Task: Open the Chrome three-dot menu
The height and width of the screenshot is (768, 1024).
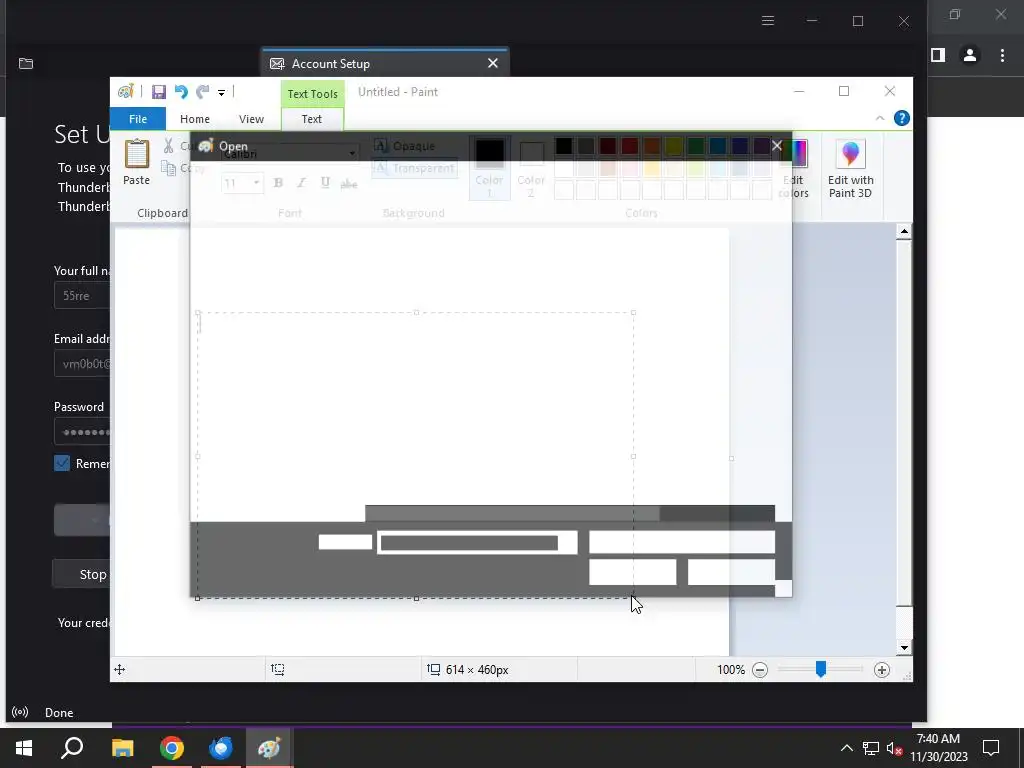Action: [x=1002, y=56]
